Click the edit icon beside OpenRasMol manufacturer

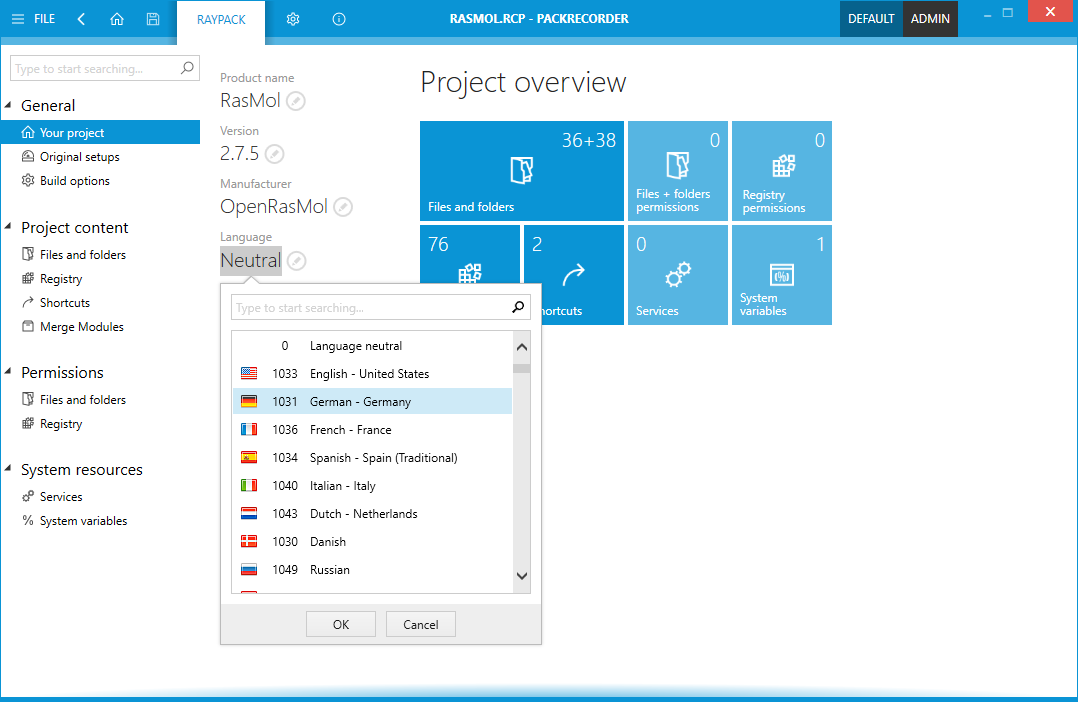coord(343,207)
